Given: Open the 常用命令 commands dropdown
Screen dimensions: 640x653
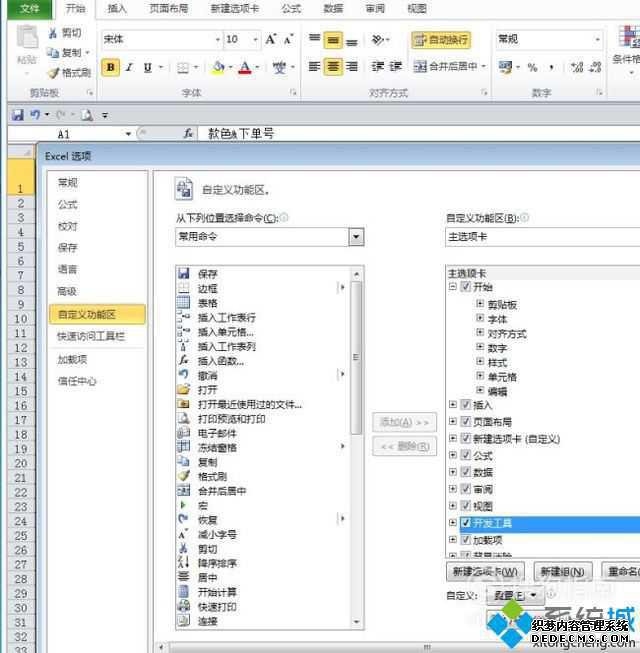Looking at the screenshot, I should (356, 237).
